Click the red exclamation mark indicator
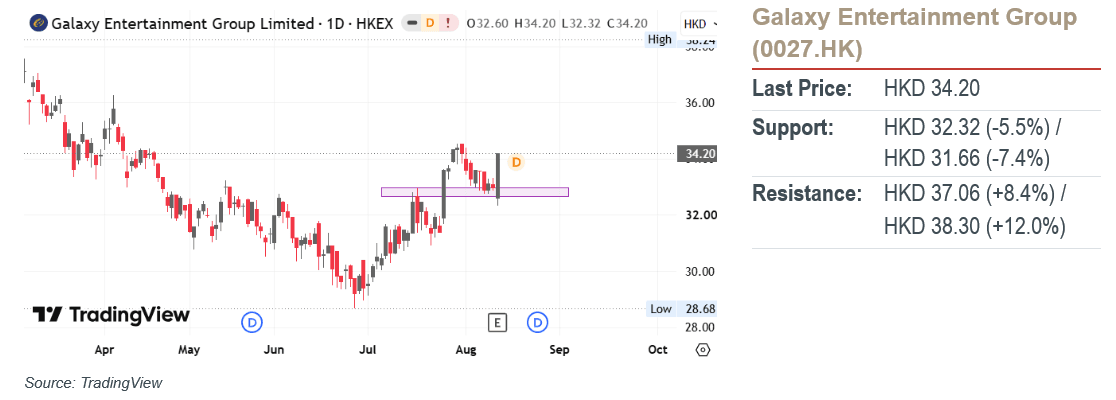This screenshot has height=400, width=1116. click(x=447, y=23)
